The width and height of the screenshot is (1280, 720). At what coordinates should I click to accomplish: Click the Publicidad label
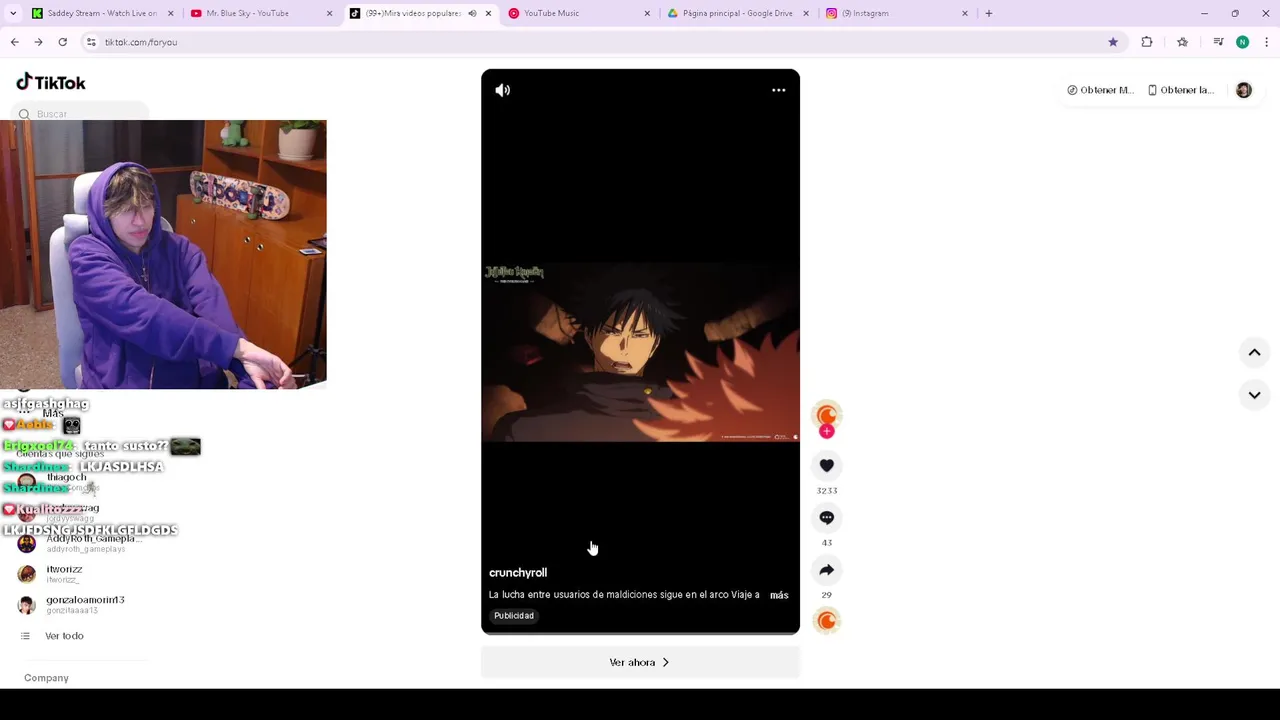(514, 616)
